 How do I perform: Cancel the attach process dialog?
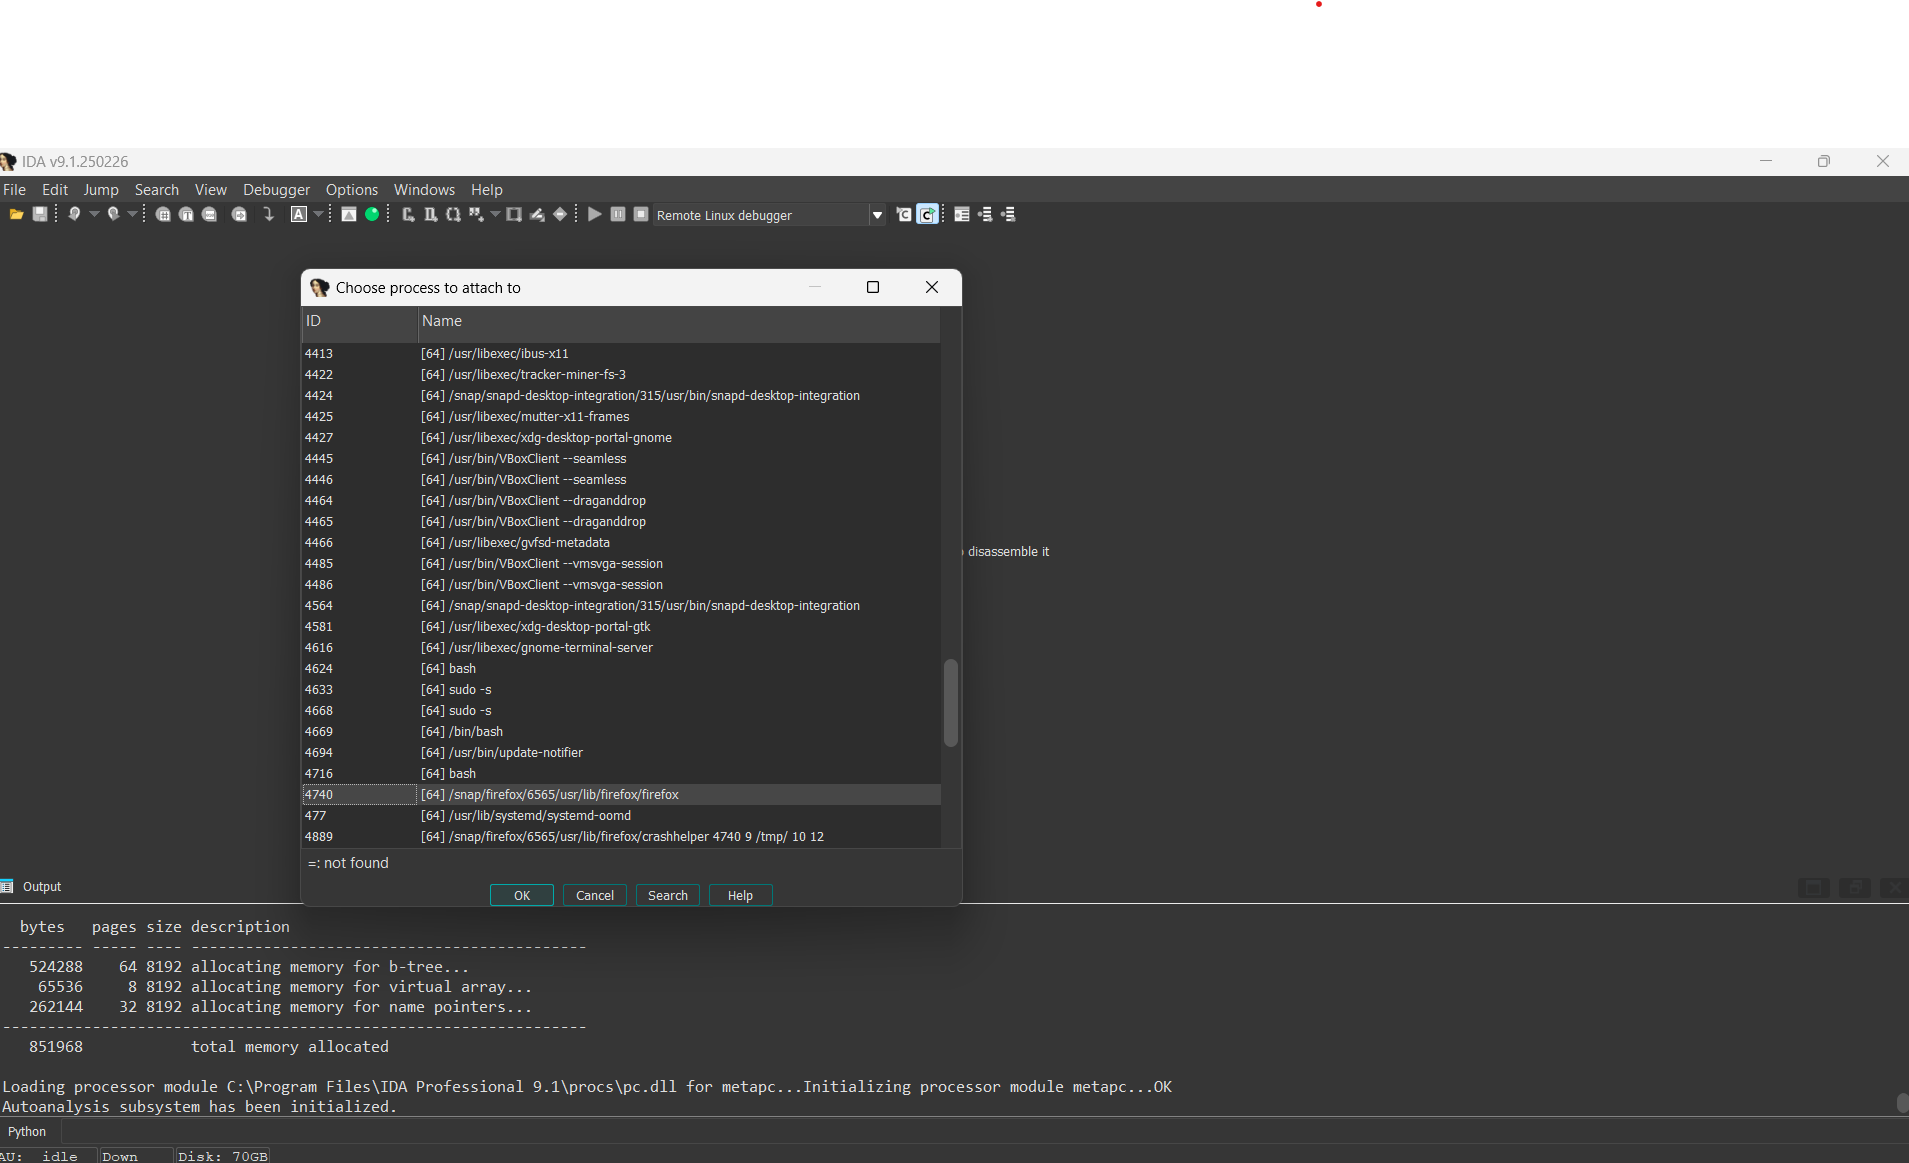click(594, 895)
